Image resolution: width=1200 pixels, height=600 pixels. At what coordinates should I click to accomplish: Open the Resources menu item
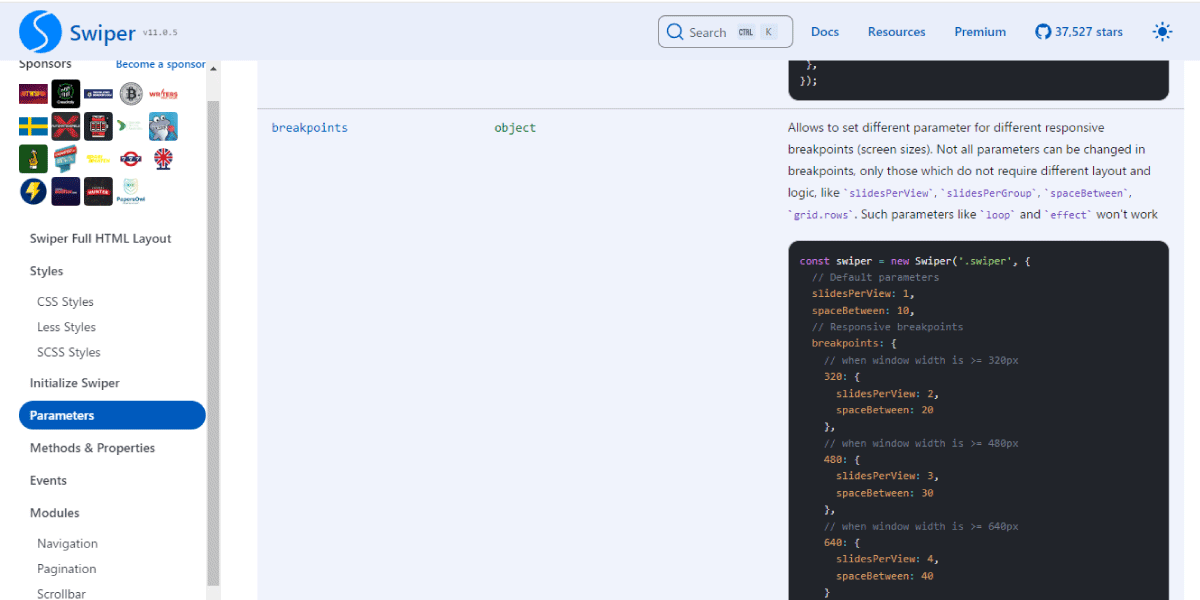[x=897, y=32]
